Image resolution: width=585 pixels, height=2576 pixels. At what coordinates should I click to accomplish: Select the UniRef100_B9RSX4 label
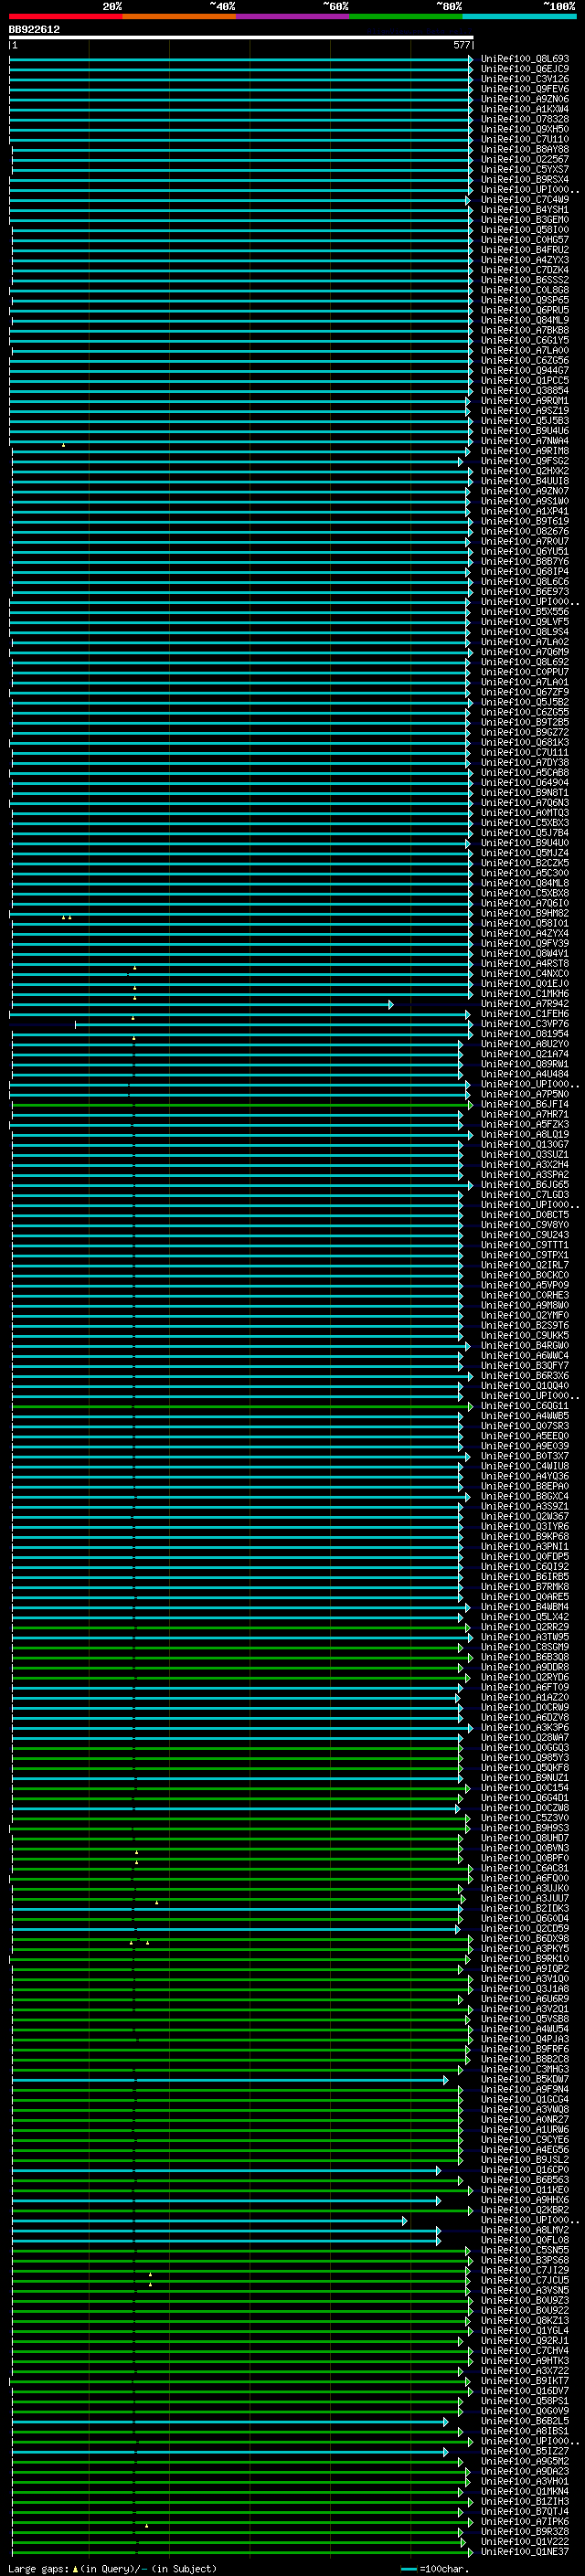coord(525,179)
